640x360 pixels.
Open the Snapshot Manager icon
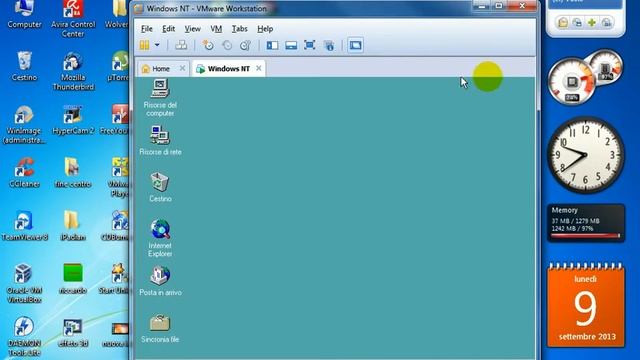tap(245, 45)
